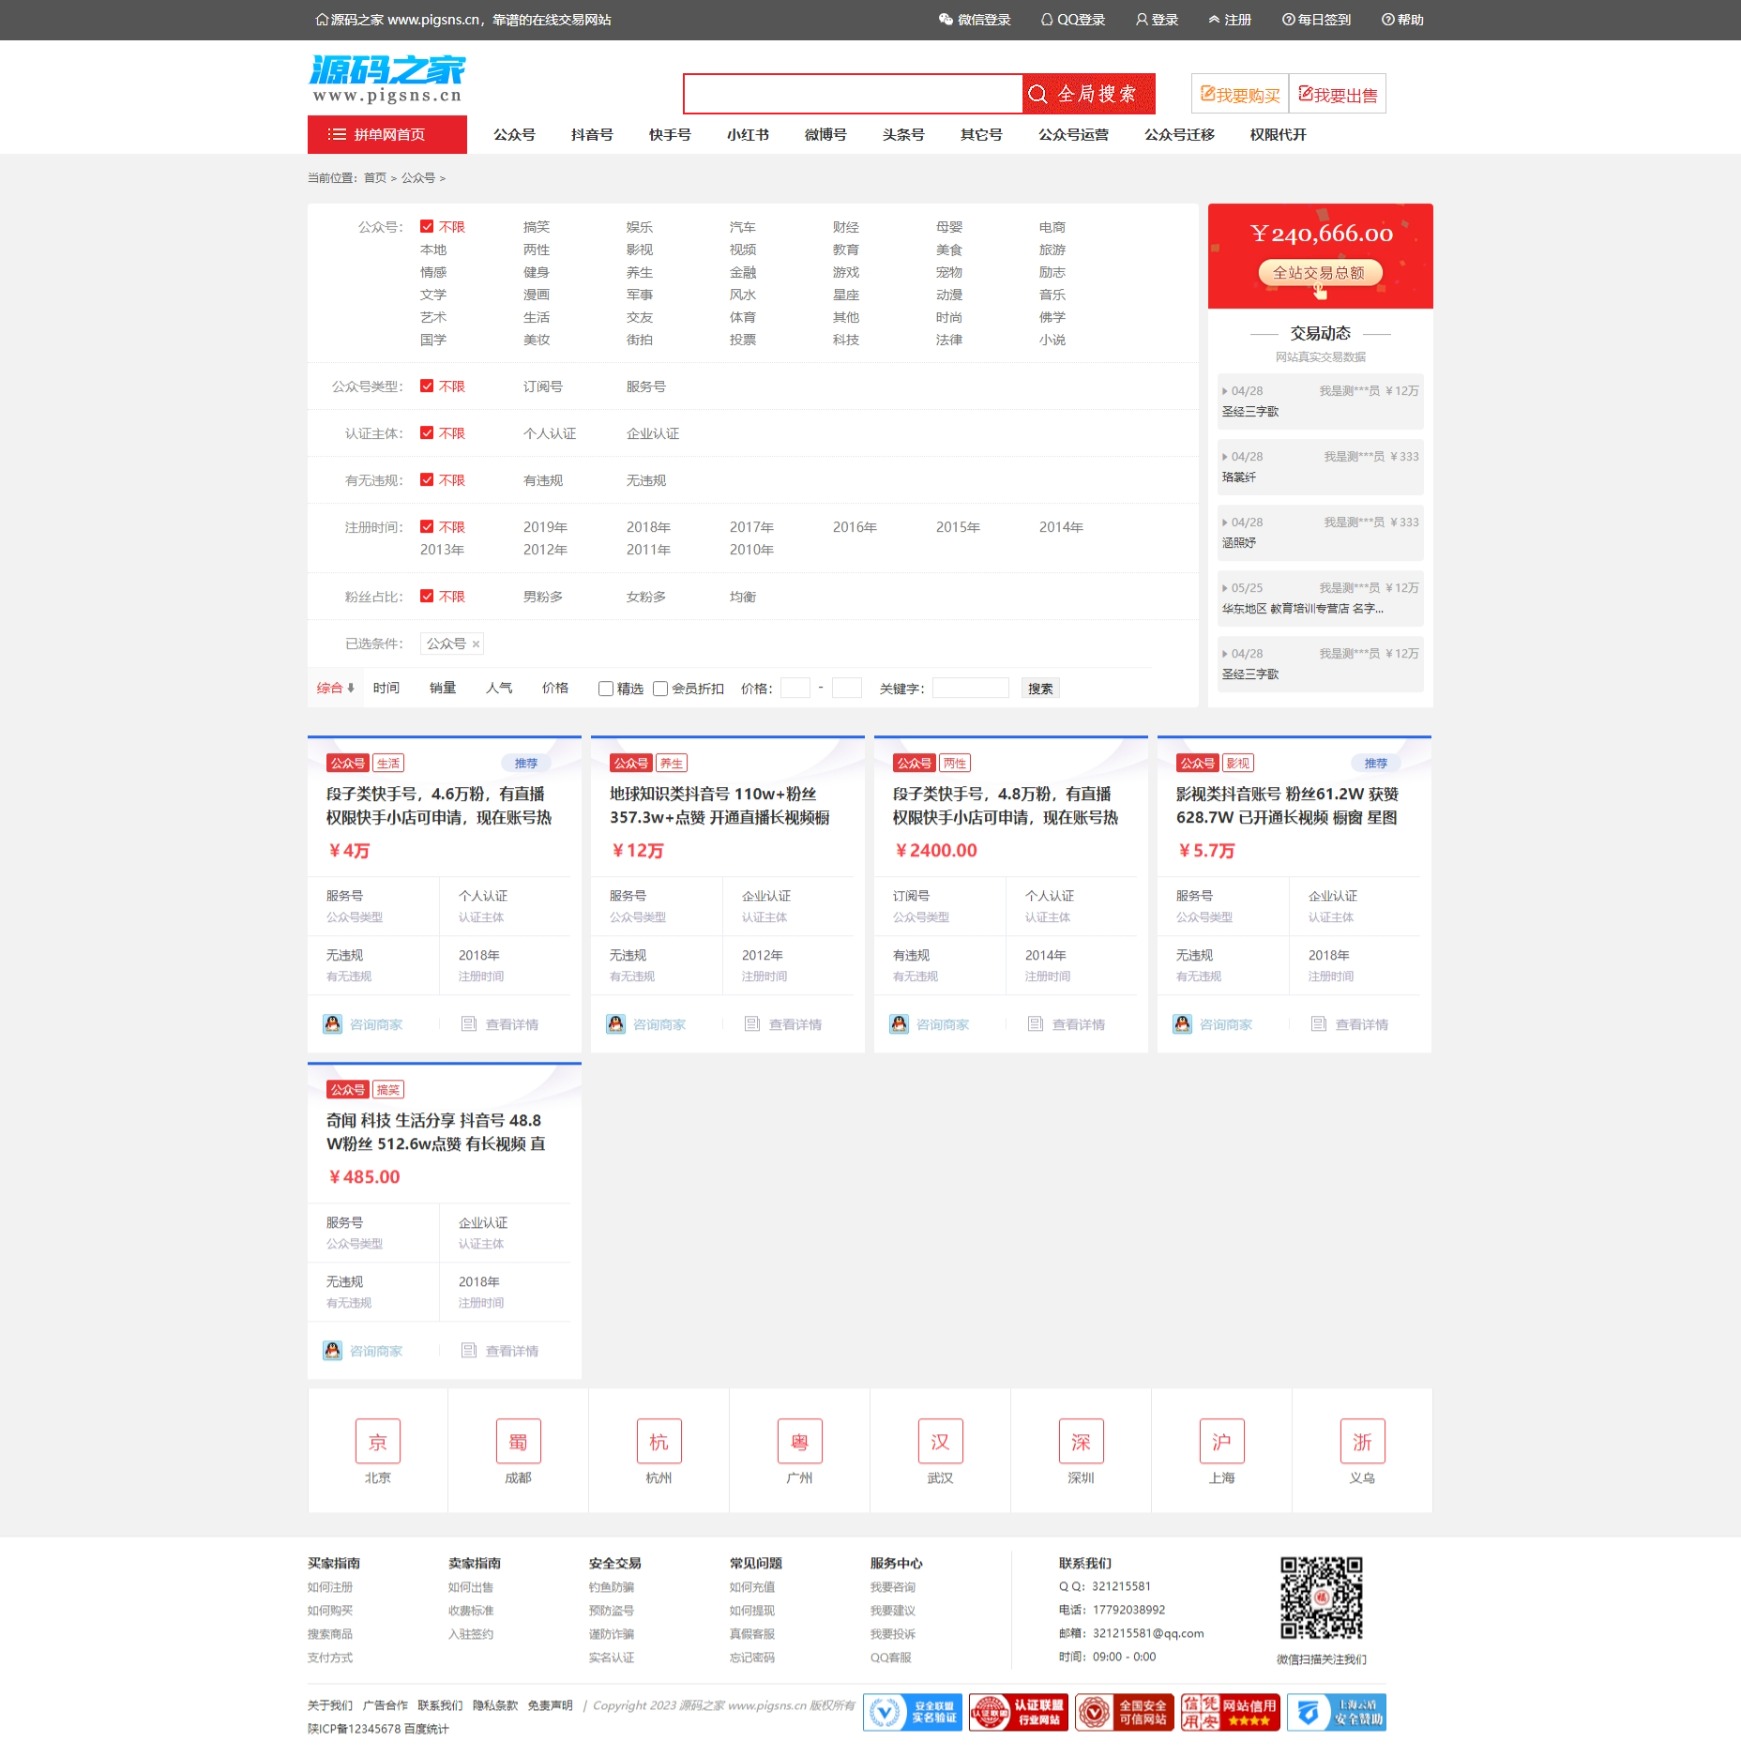Click the 全站交易总额 button
The height and width of the screenshot is (1749, 1741).
[1320, 273]
